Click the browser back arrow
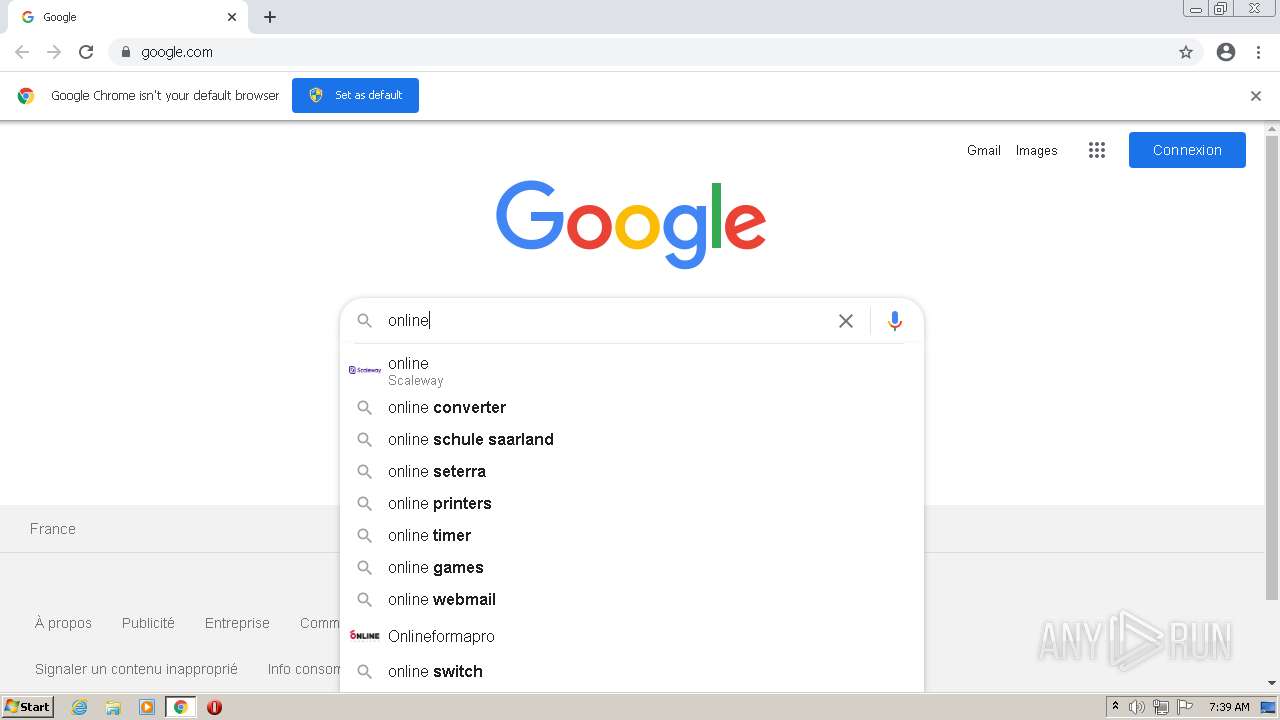 (x=22, y=52)
